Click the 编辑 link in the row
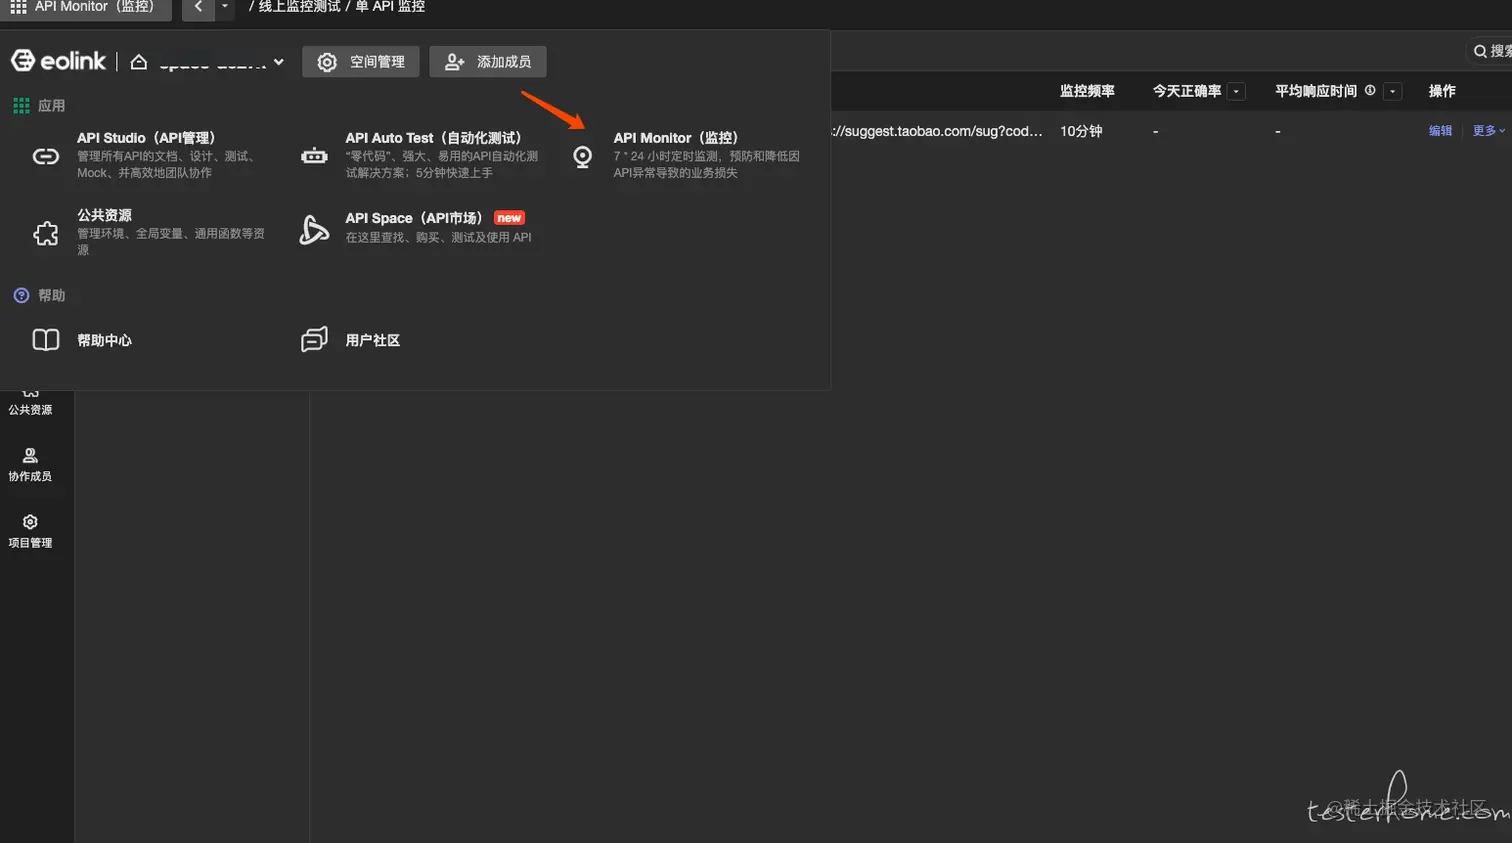The height and width of the screenshot is (843, 1512). coord(1440,131)
